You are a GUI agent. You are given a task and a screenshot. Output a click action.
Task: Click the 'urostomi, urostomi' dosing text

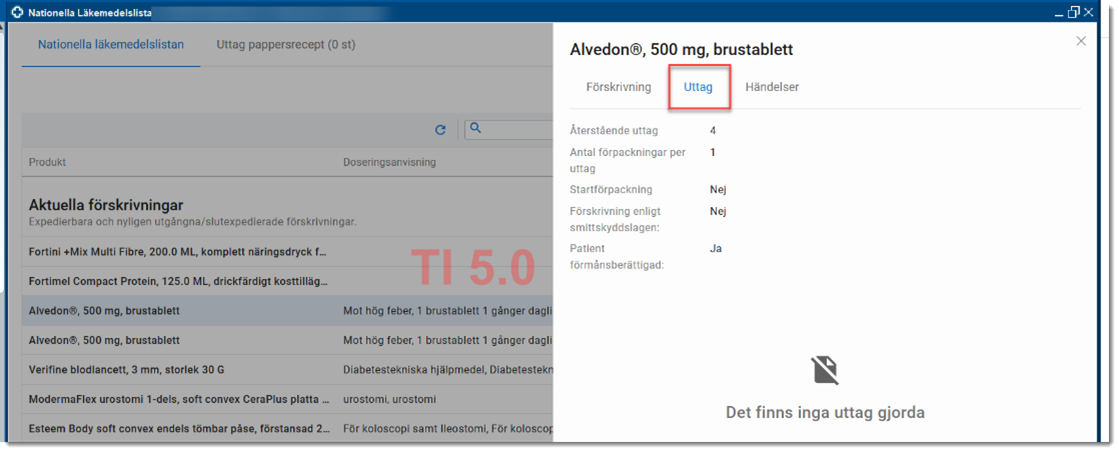[390, 399]
